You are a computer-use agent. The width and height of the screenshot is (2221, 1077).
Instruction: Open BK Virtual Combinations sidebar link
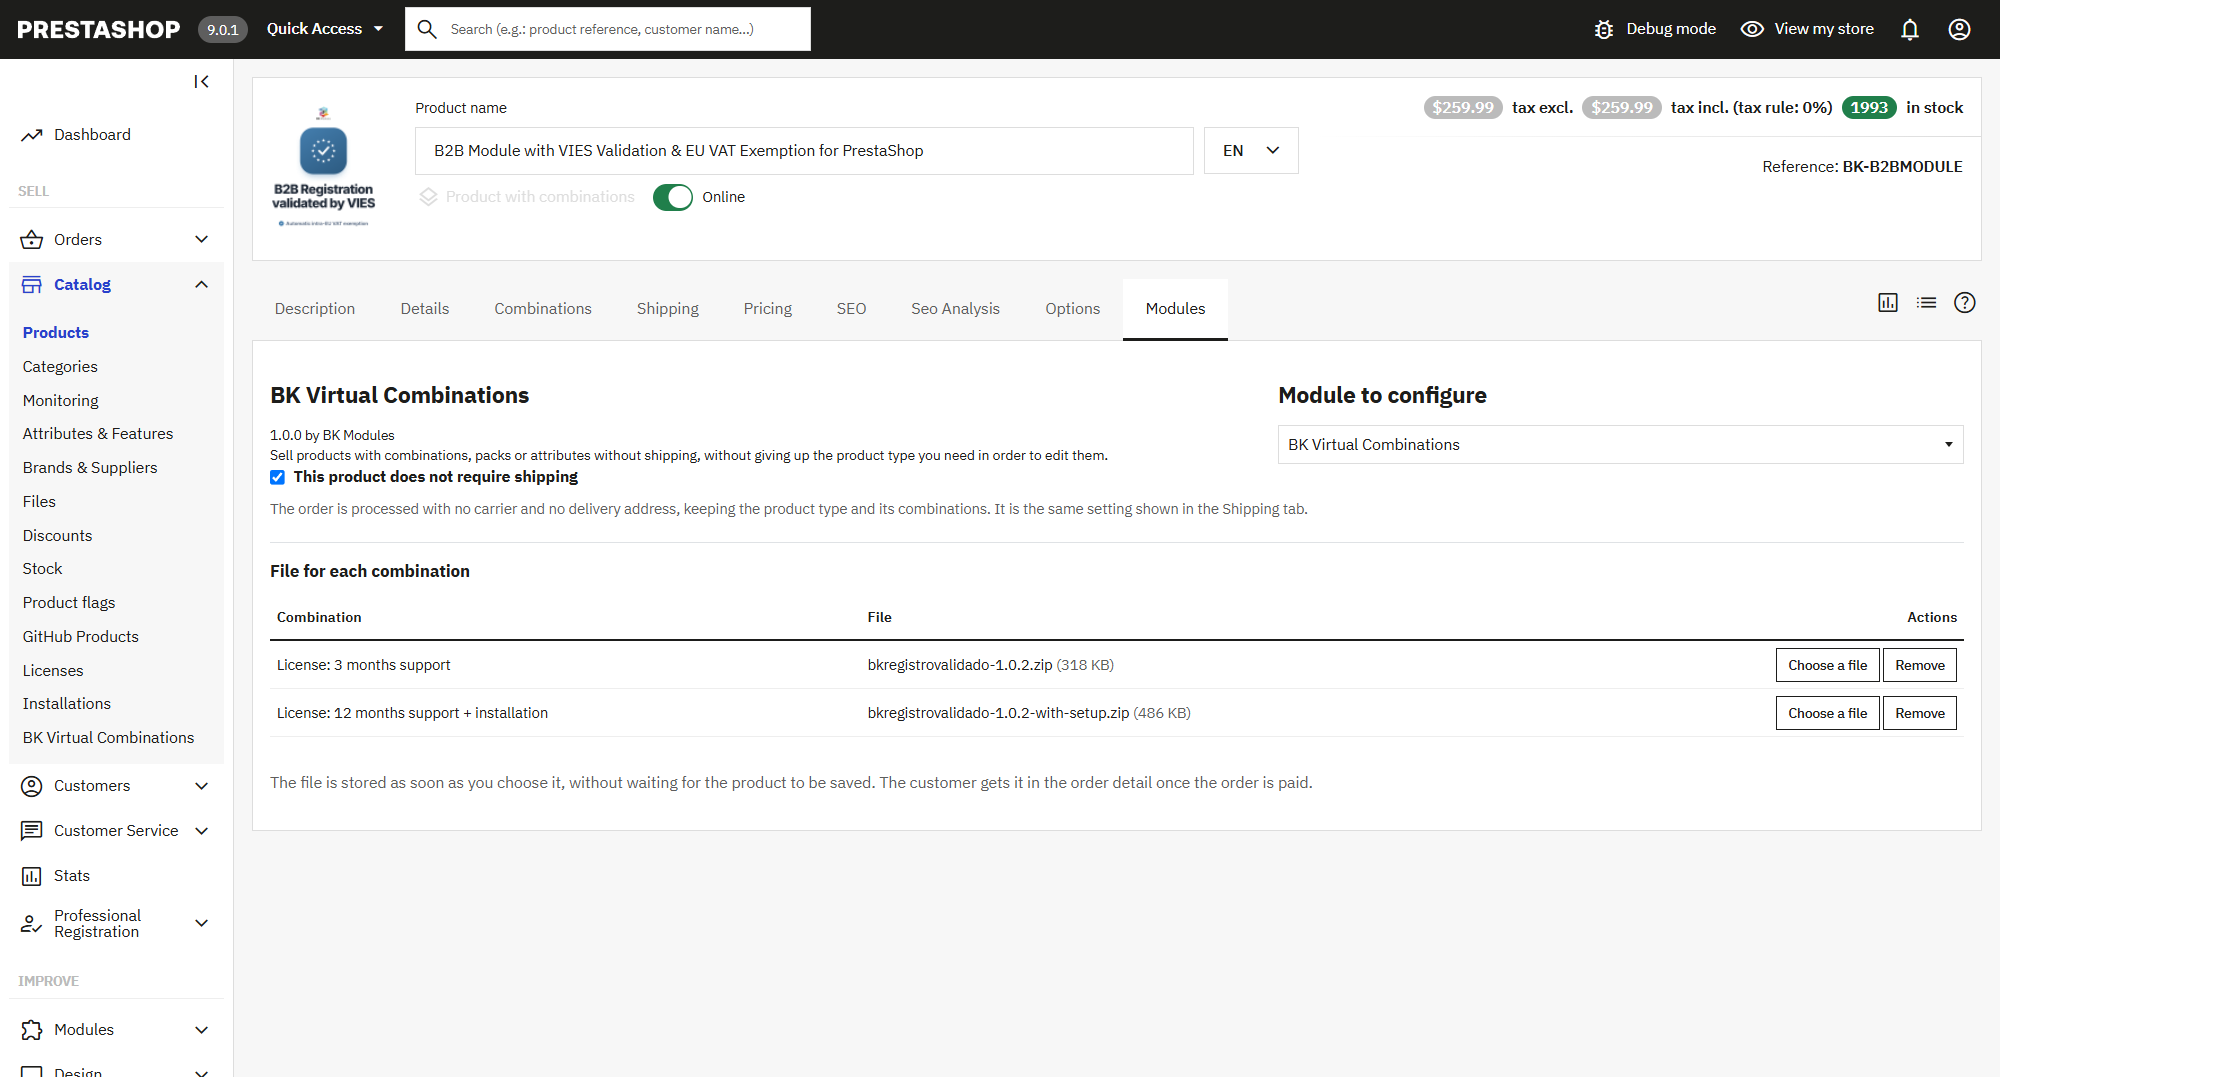[109, 738]
